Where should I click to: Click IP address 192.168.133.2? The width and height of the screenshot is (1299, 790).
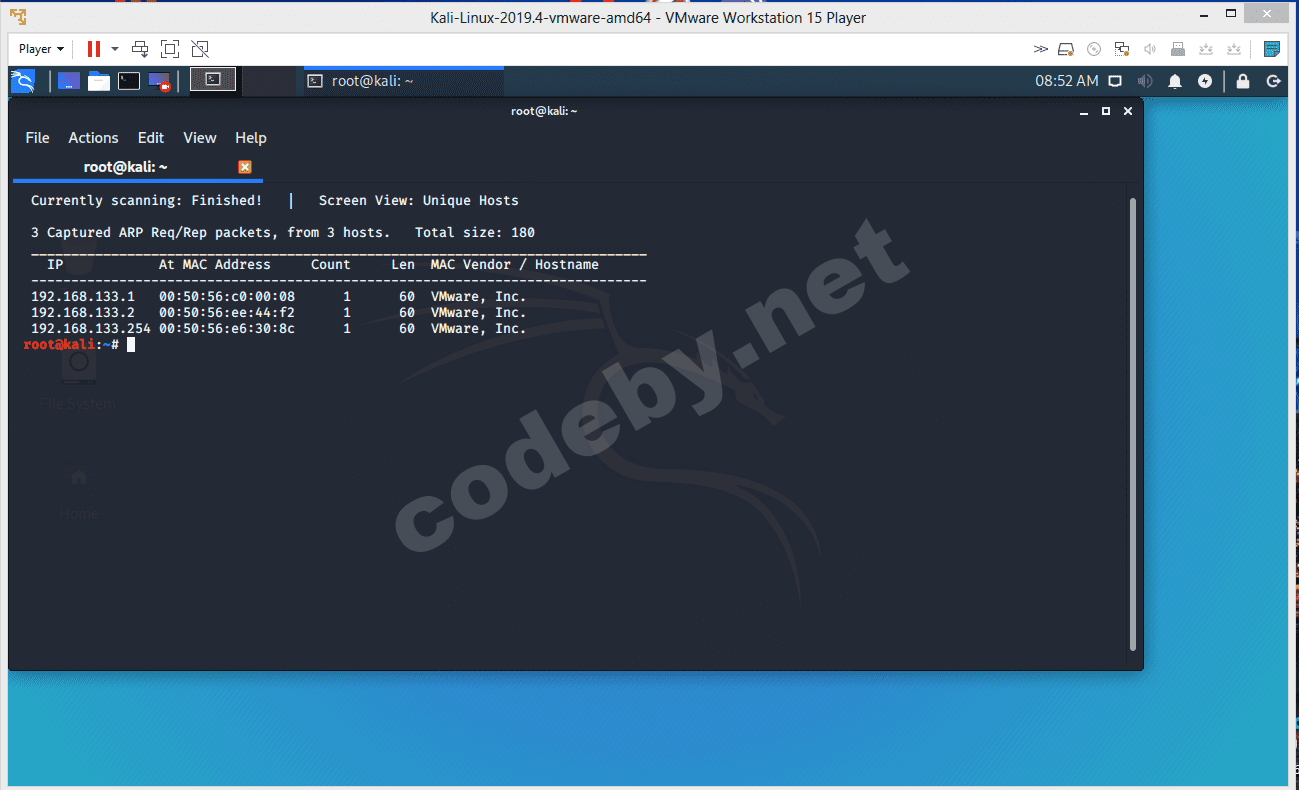click(x=83, y=313)
